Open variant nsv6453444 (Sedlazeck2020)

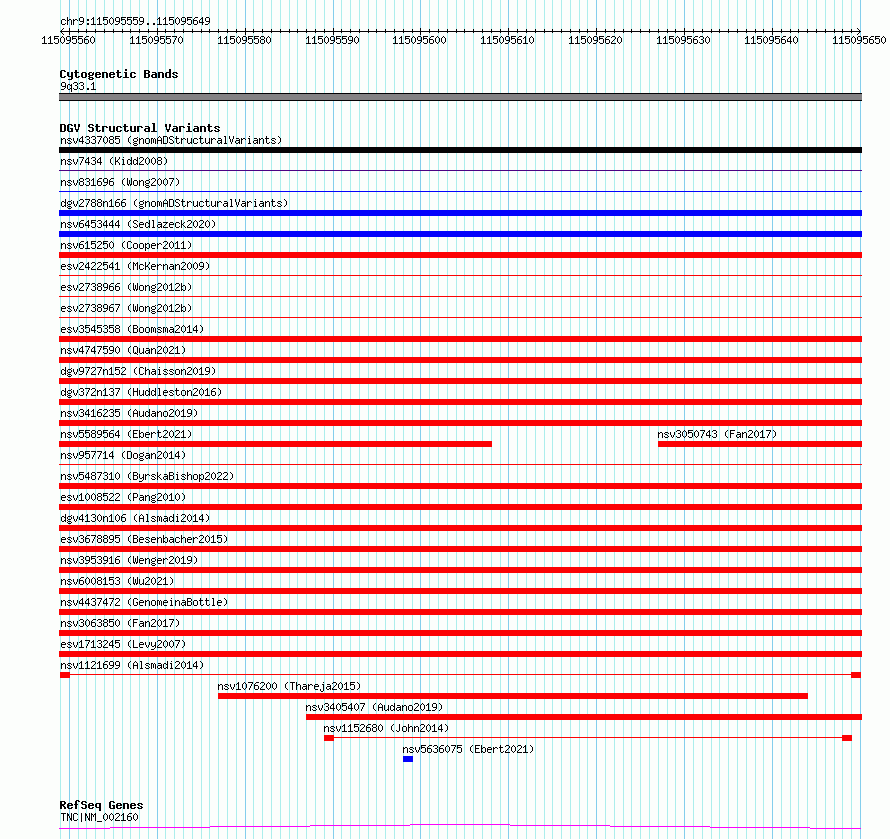[x=138, y=224]
